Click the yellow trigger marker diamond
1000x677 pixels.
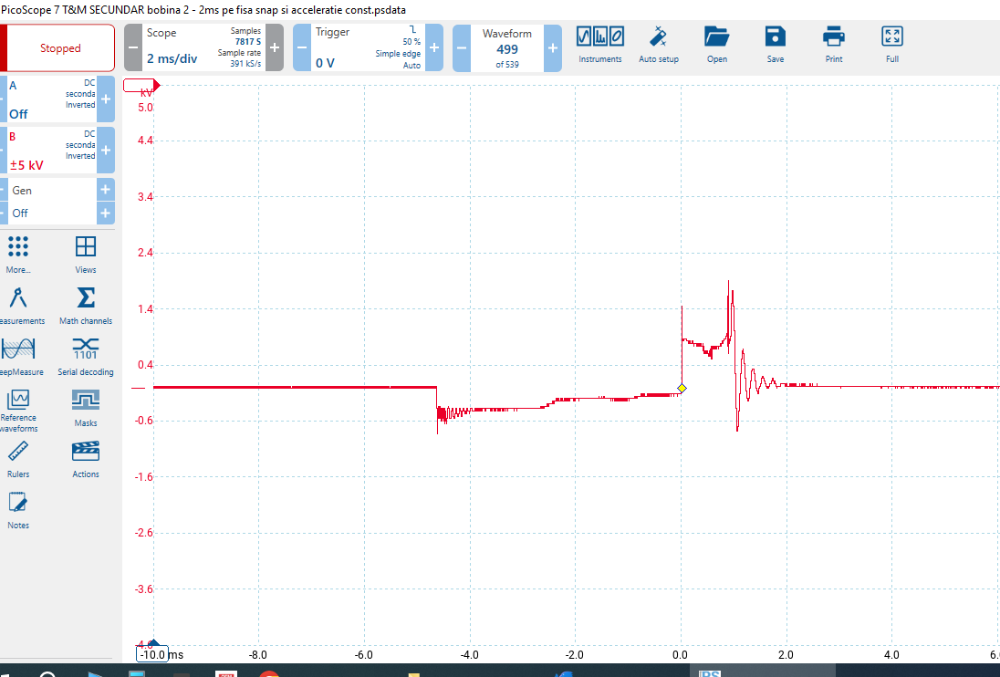pyautogui.click(x=681, y=388)
